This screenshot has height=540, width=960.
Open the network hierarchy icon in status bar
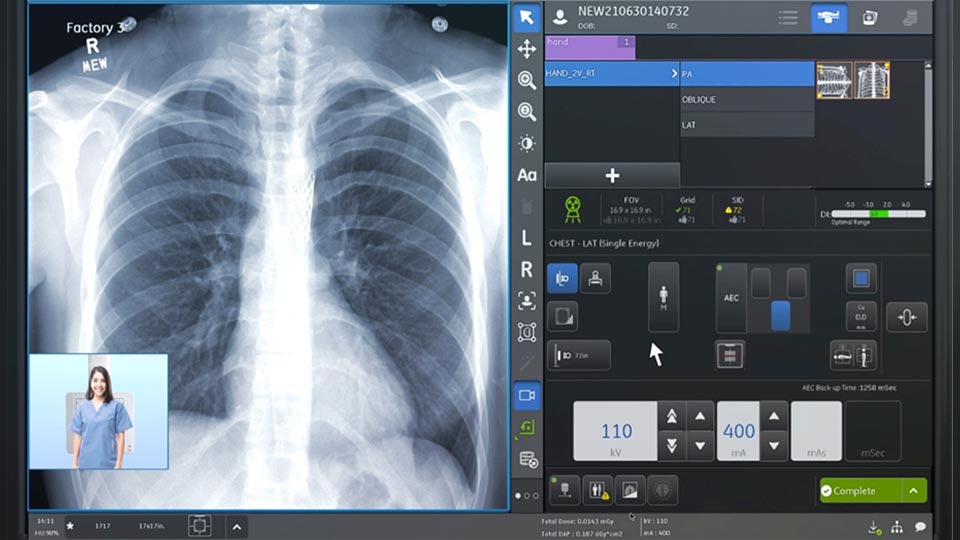pyautogui.click(x=897, y=526)
